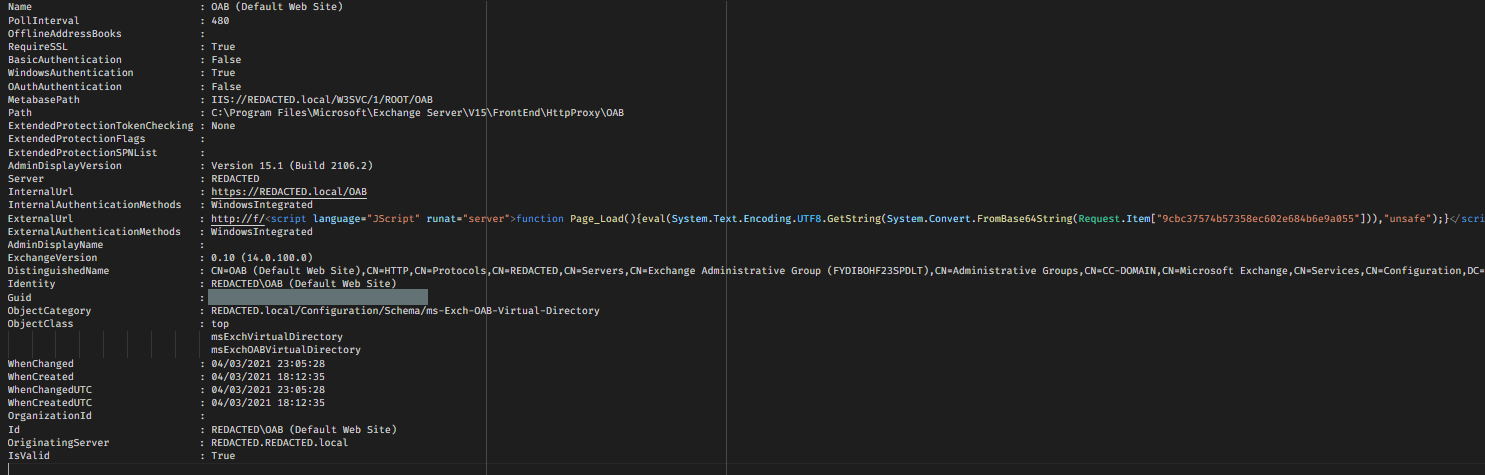This screenshot has height=475, width=1485.
Task: Click the "ObjectCategory" label
Action: coord(50,311)
